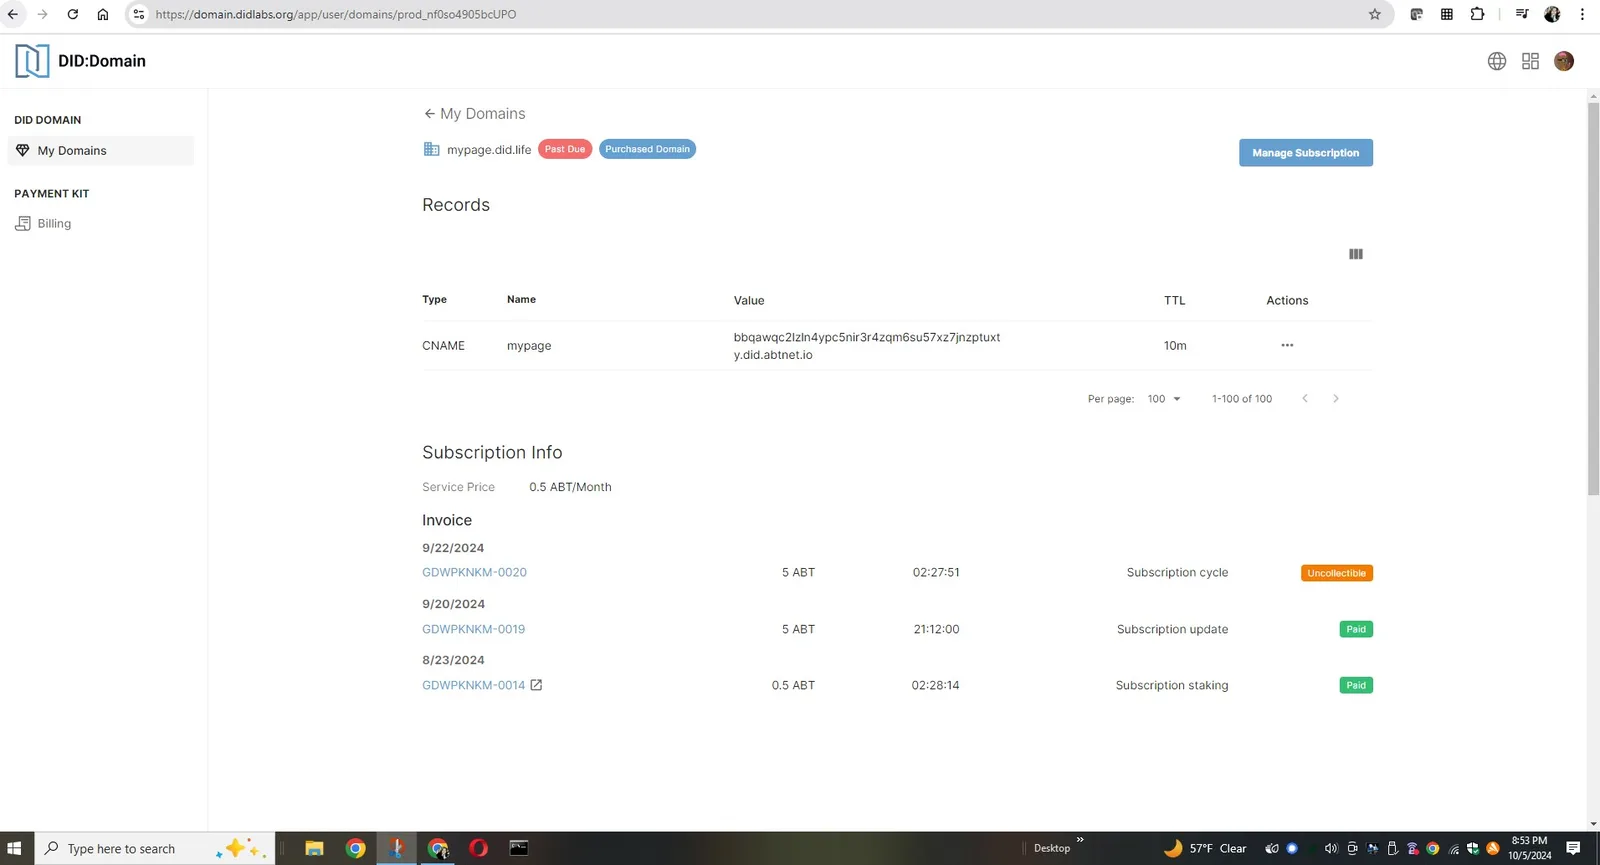
Task: Click the Uncollectible status badge
Action: pos(1336,573)
